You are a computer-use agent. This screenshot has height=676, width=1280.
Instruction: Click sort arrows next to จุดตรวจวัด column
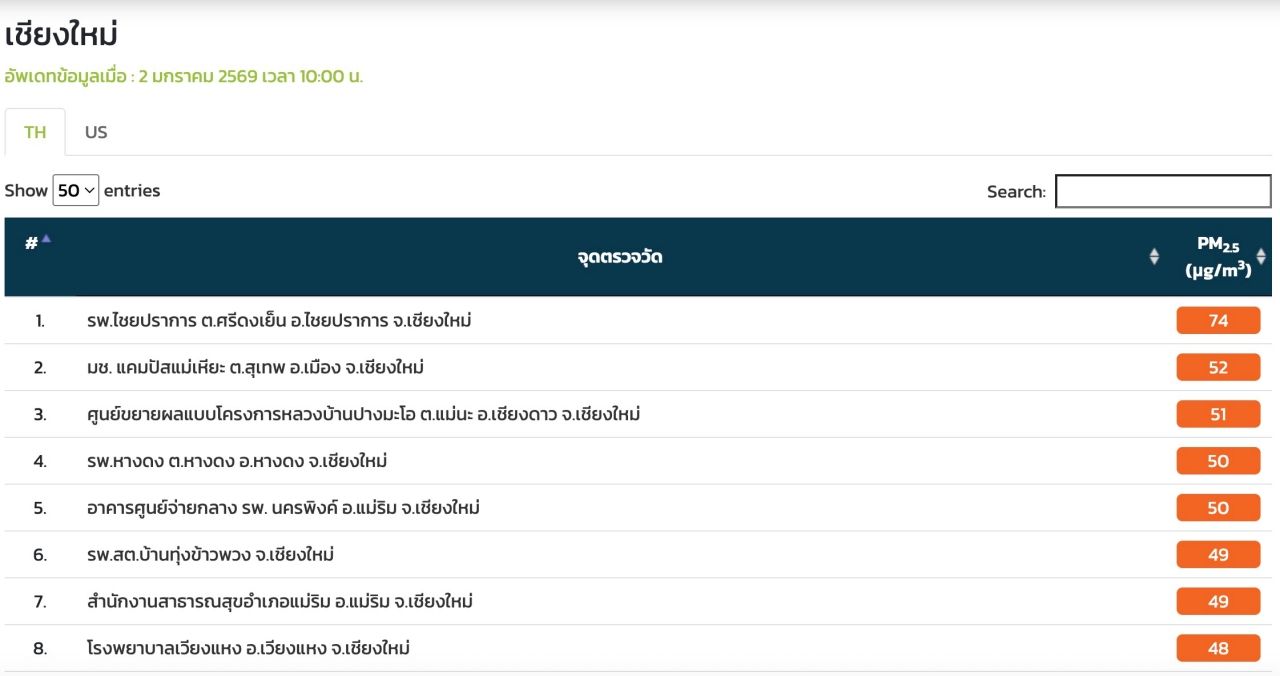1154,257
